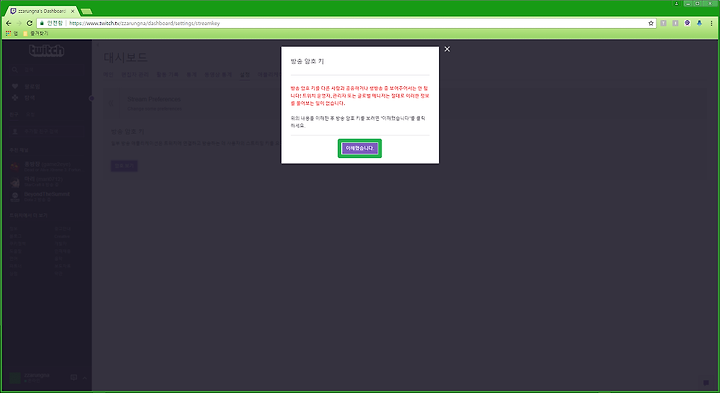This screenshot has height=393, width=720.
Task: Click the purple round extension icon
Action: (687, 23)
